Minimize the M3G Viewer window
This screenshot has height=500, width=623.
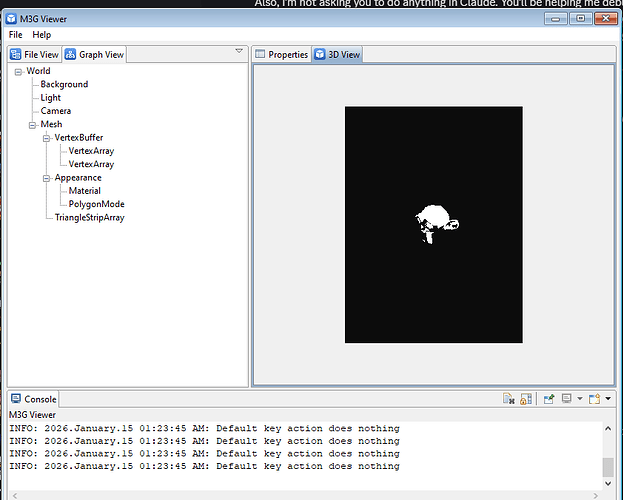click(555, 19)
